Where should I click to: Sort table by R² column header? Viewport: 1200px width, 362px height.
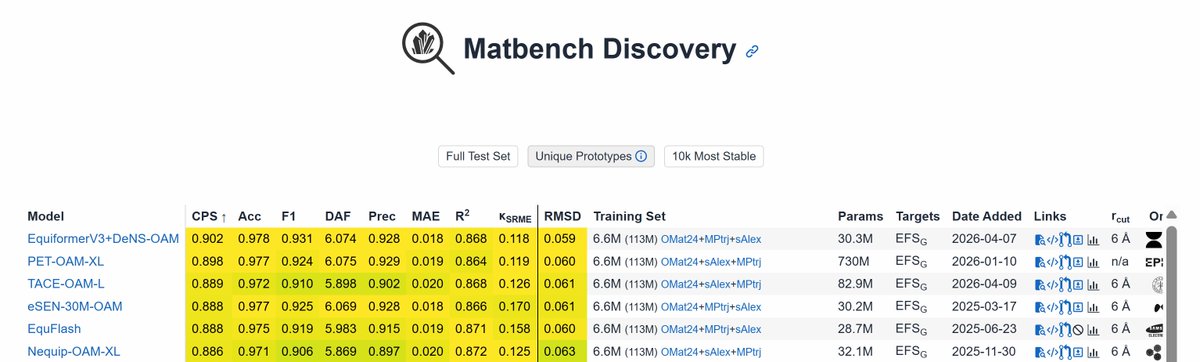[x=463, y=215]
